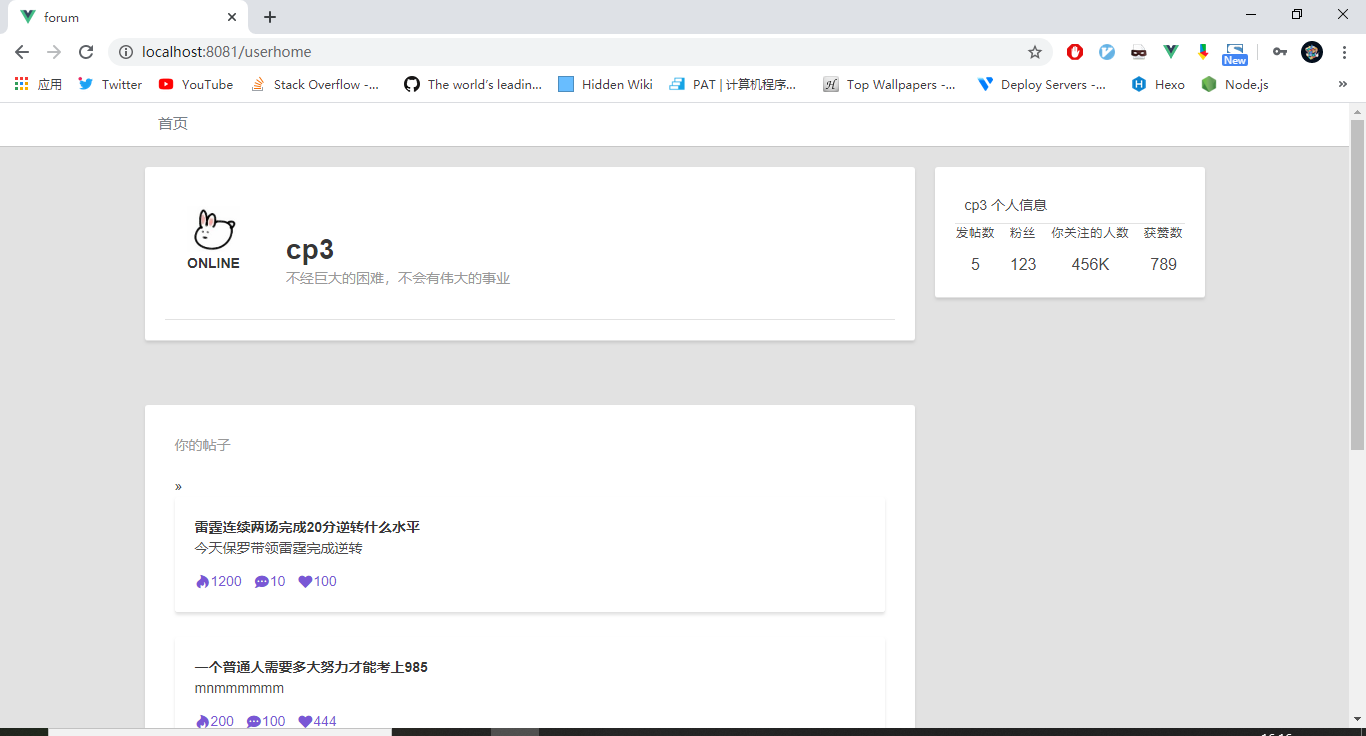Open post 雷霆连续两场完成20分逆转什么水平
1366x736 pixels.
coord(307,527)
